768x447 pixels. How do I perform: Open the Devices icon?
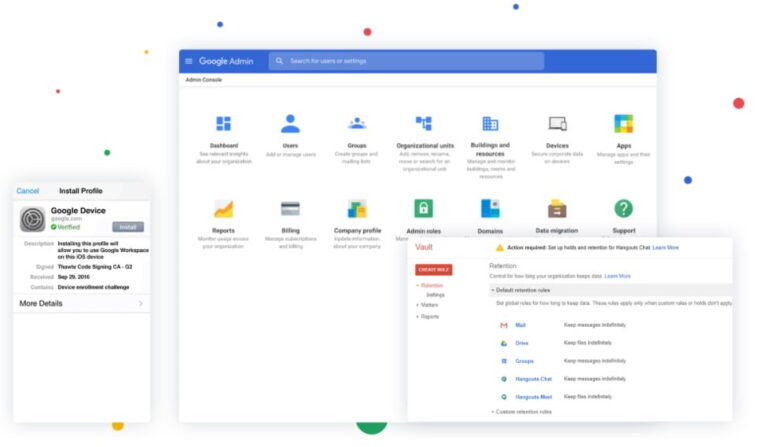tap(557, 123)
